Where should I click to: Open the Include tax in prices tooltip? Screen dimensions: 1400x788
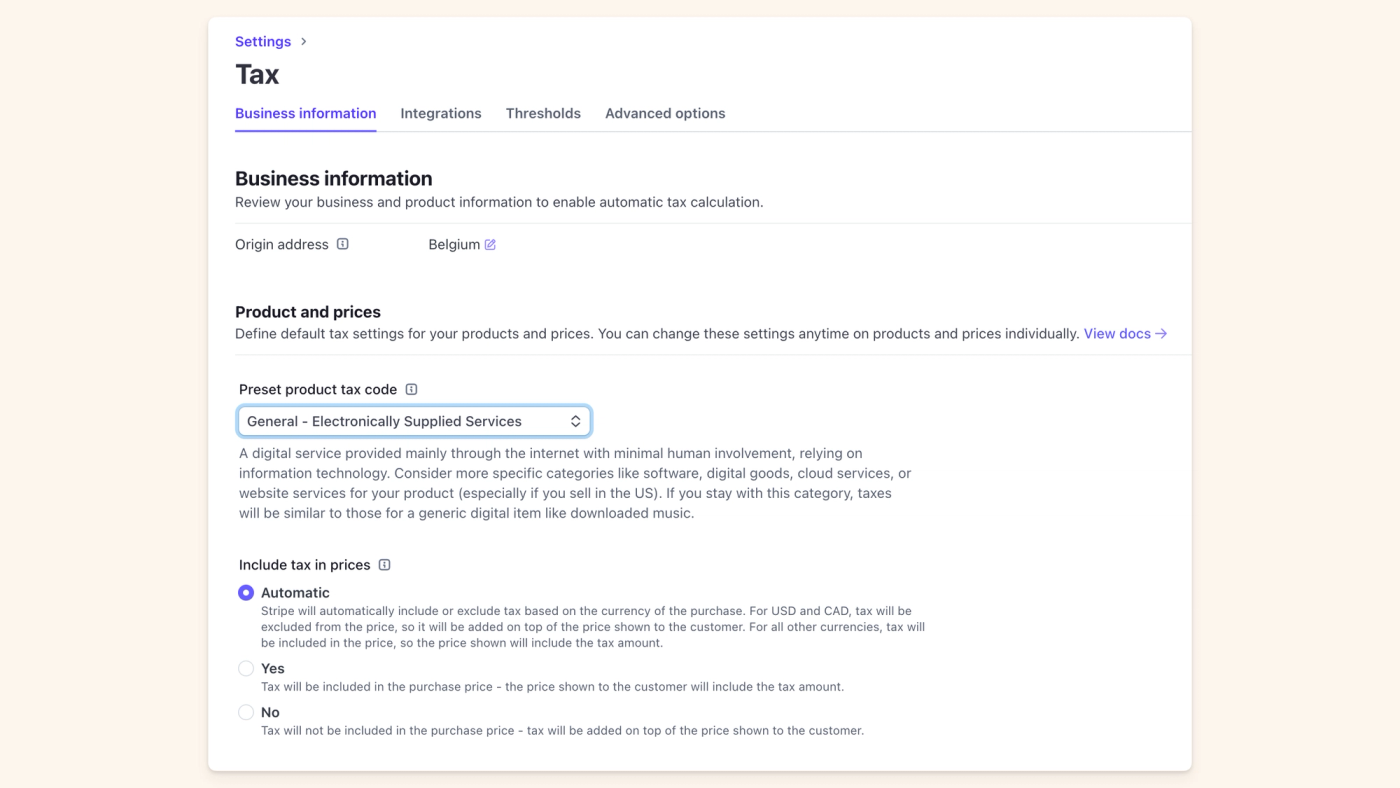click(384, 564)
